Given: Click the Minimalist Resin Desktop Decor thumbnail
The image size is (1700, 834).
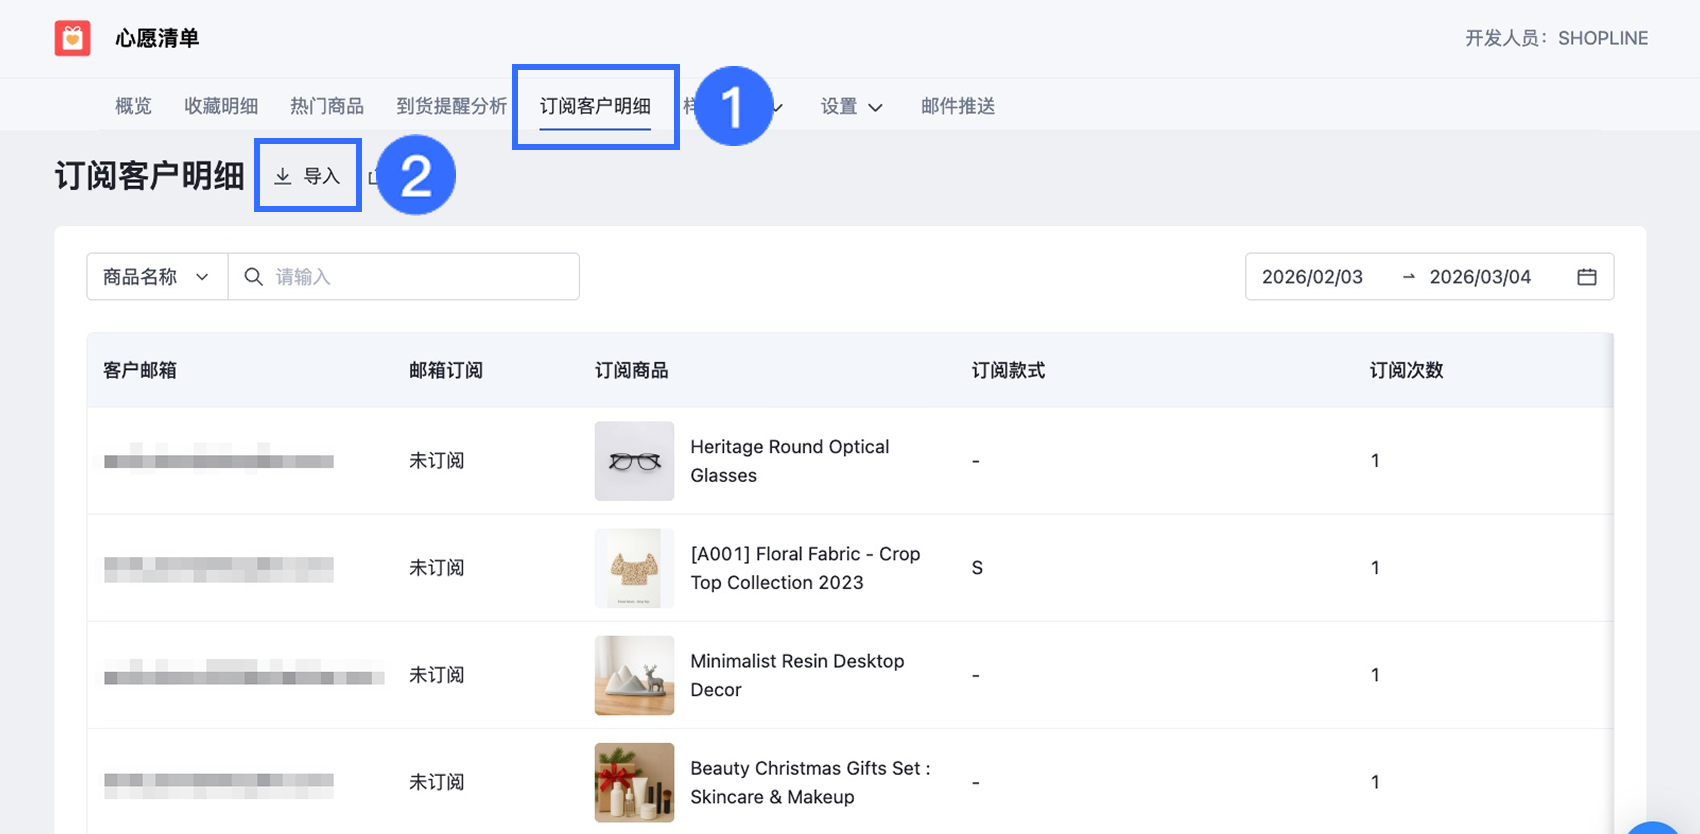Looking at the screenshot, I should tap(634, 675).
